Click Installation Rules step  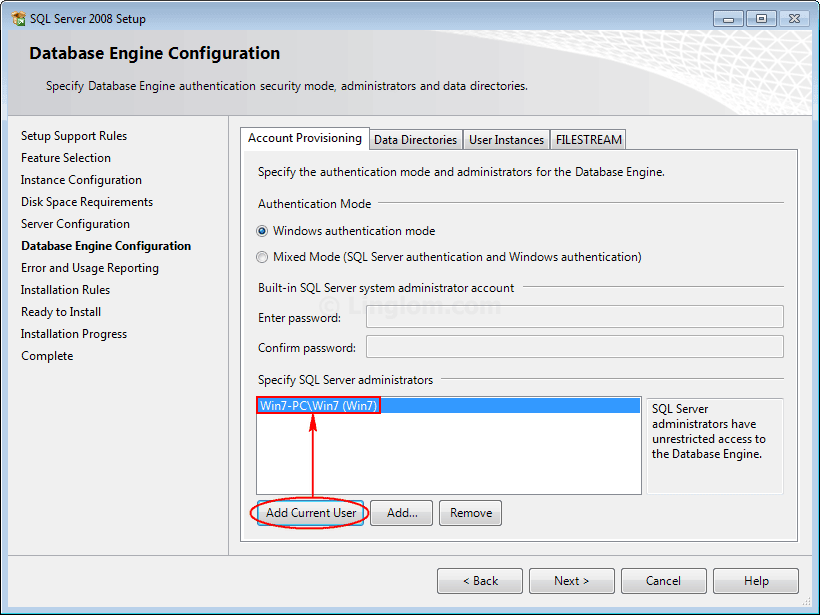65,290
